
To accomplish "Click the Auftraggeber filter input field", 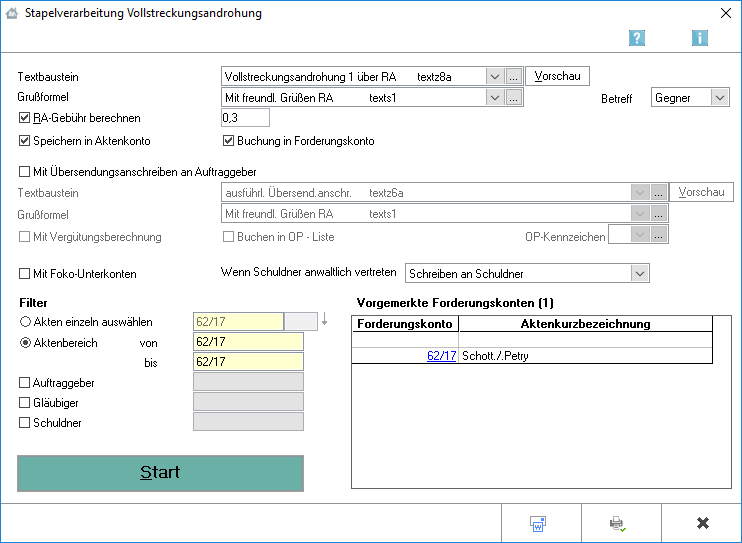I will (248, 382).
